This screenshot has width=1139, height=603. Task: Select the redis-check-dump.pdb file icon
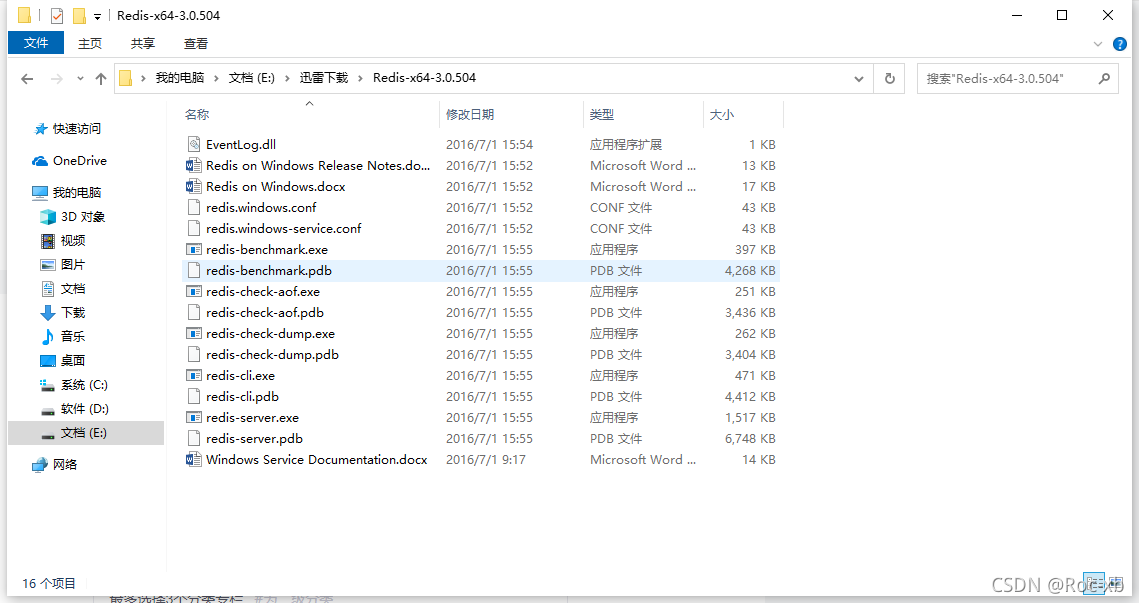pos(194,355)
